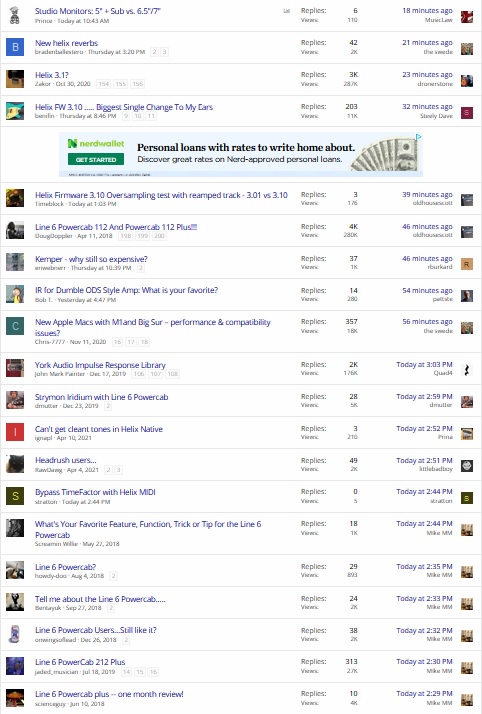Click "23 minutes ago" on Helix 3.1? row
Screen dimensions: 482x714
[427, 74]
